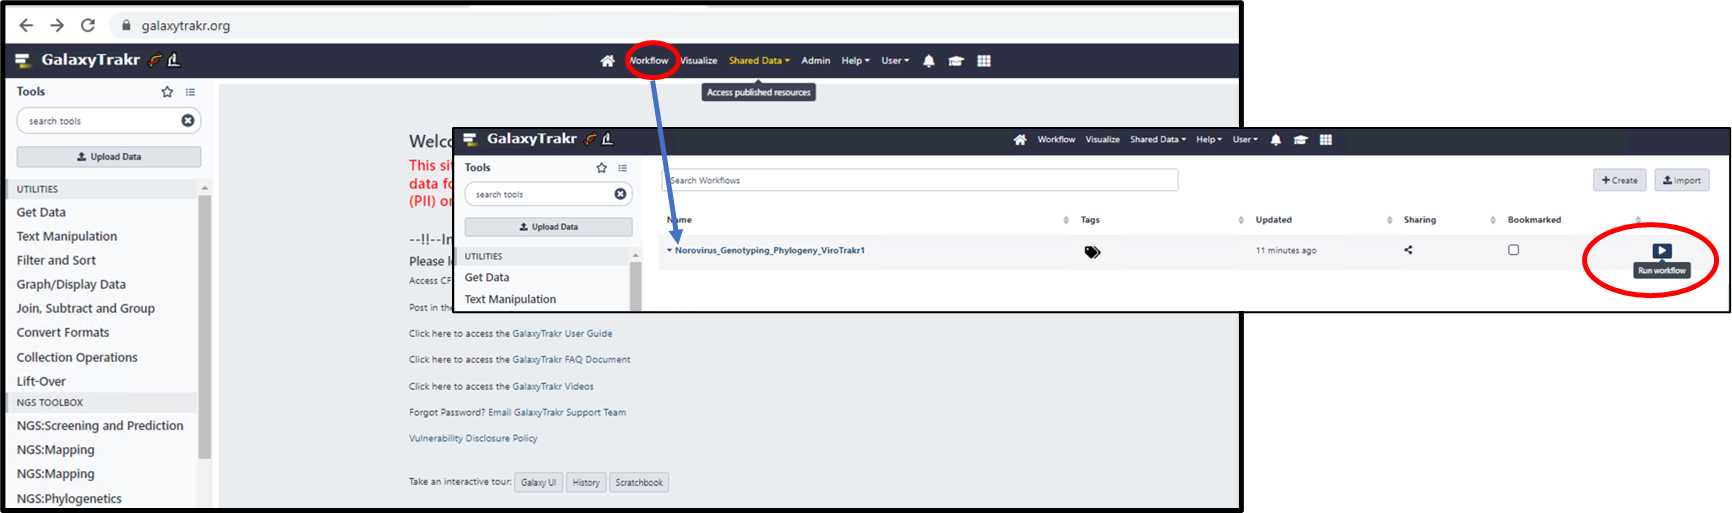Viewport: 1732px width, 513px height.
Task: Click the browser back arrow
Action: 26,25
